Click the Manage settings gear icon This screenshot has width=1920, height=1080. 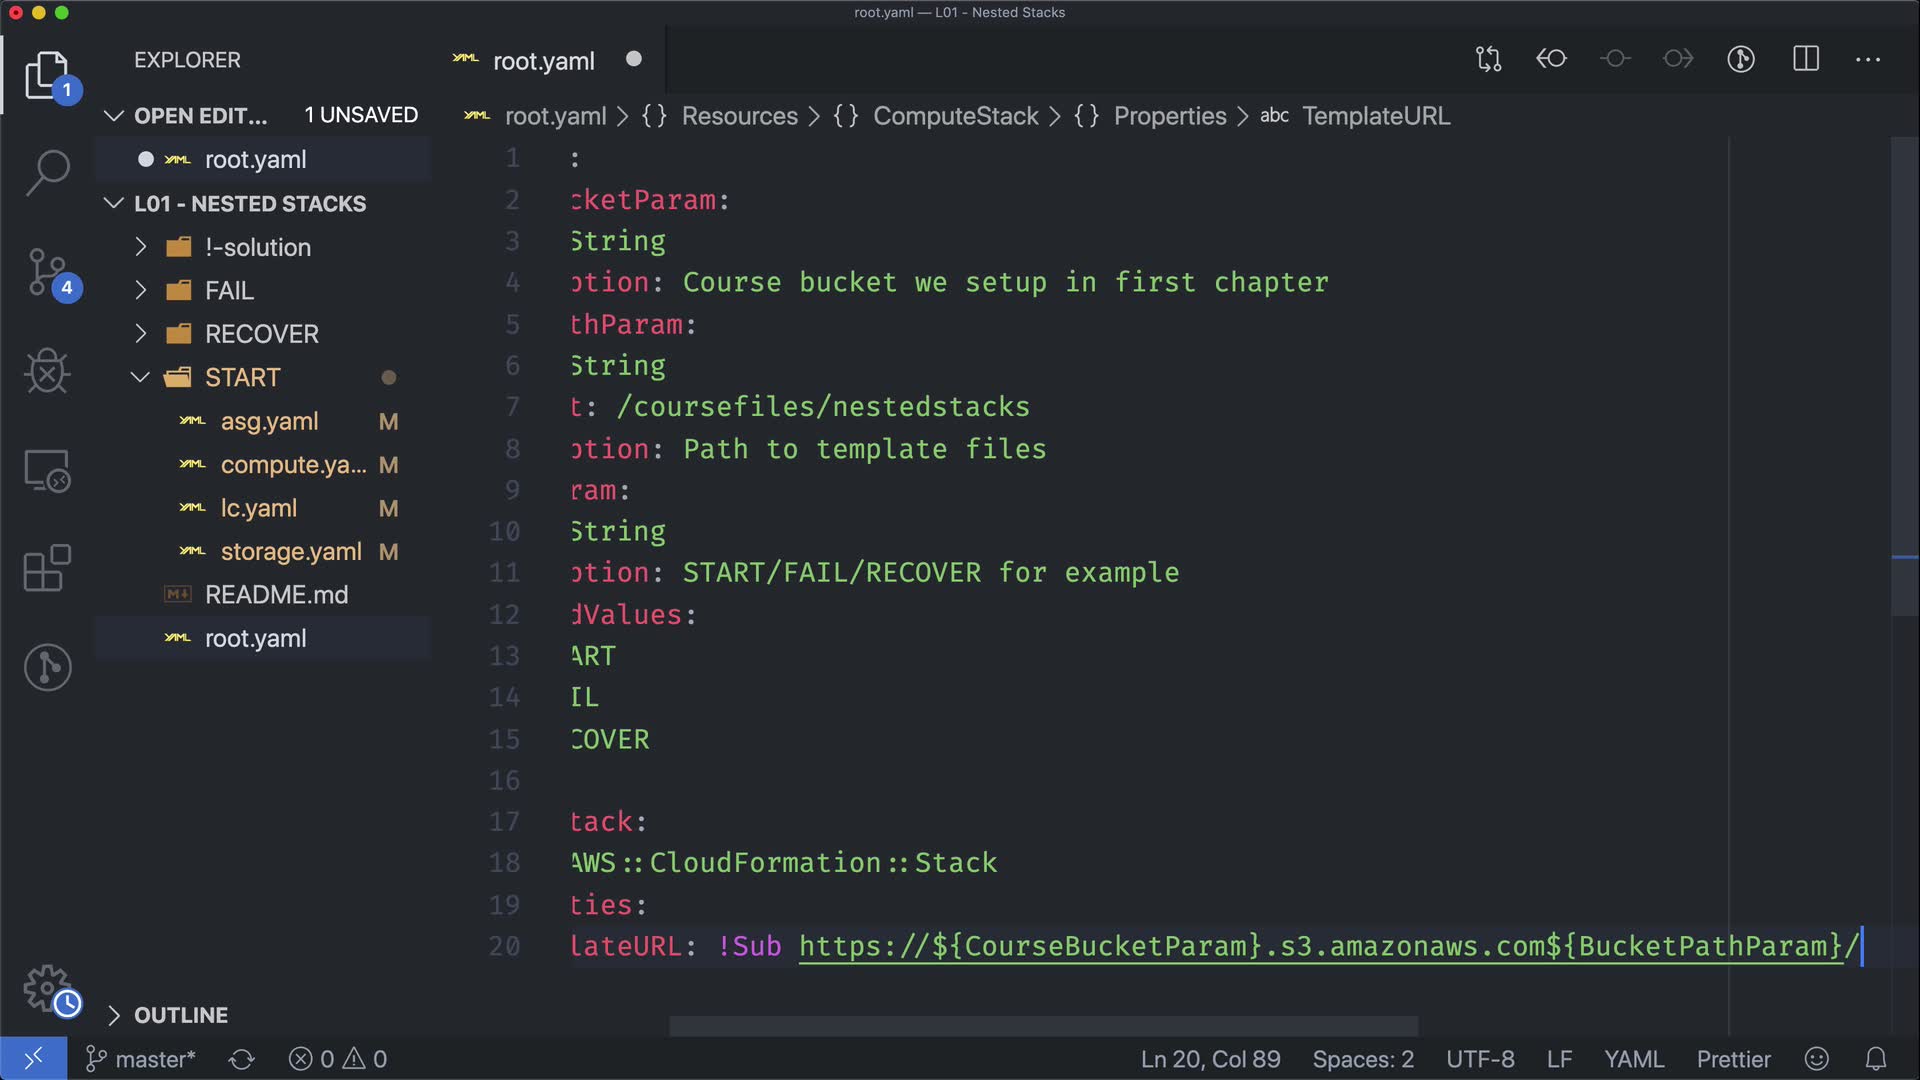pos(47,988)
